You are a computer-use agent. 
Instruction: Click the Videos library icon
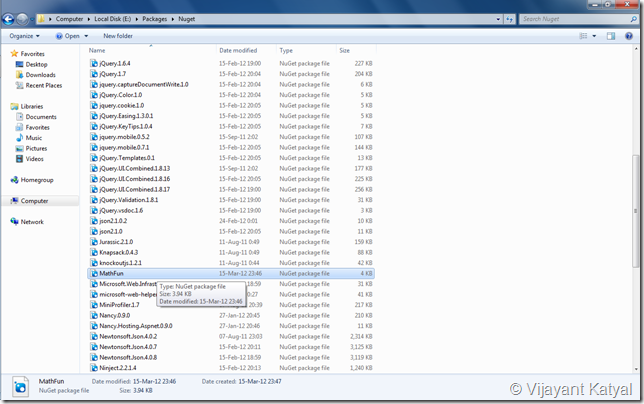click(x=19, y=159)
